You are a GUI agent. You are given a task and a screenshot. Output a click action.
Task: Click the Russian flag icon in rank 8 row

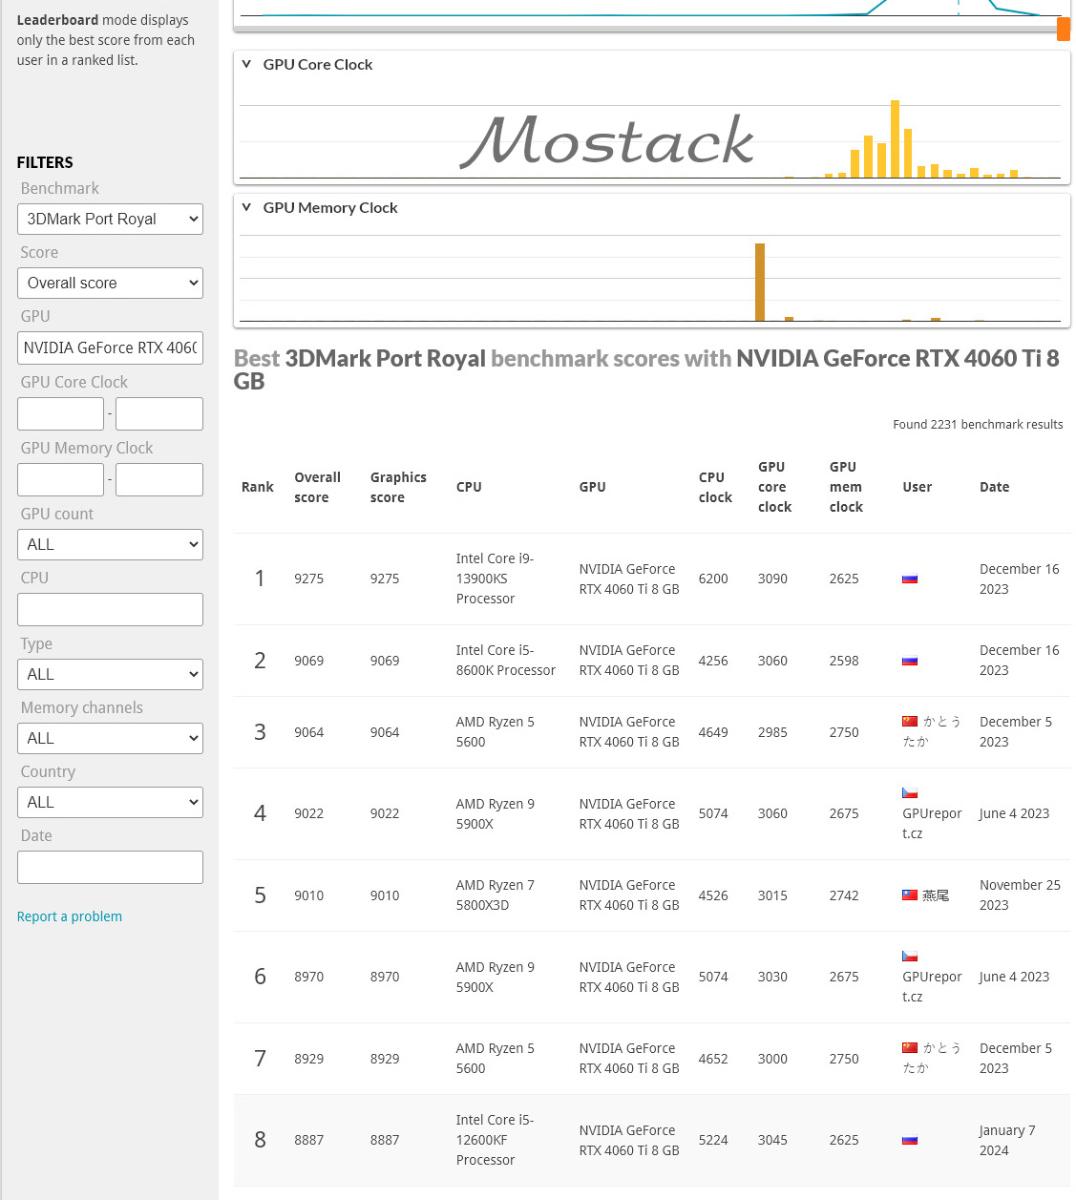click(910, 1140)
